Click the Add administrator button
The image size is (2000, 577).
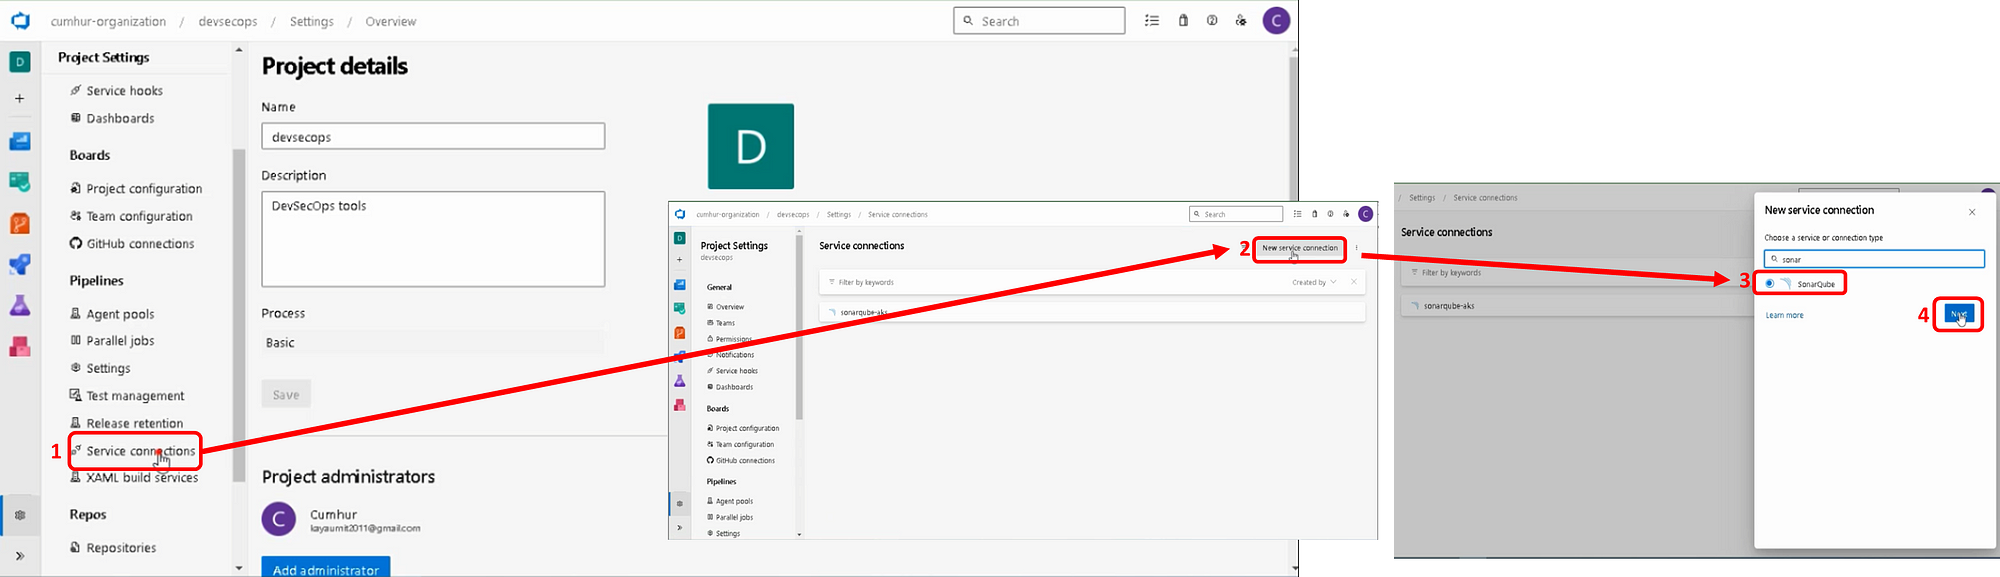326,567
